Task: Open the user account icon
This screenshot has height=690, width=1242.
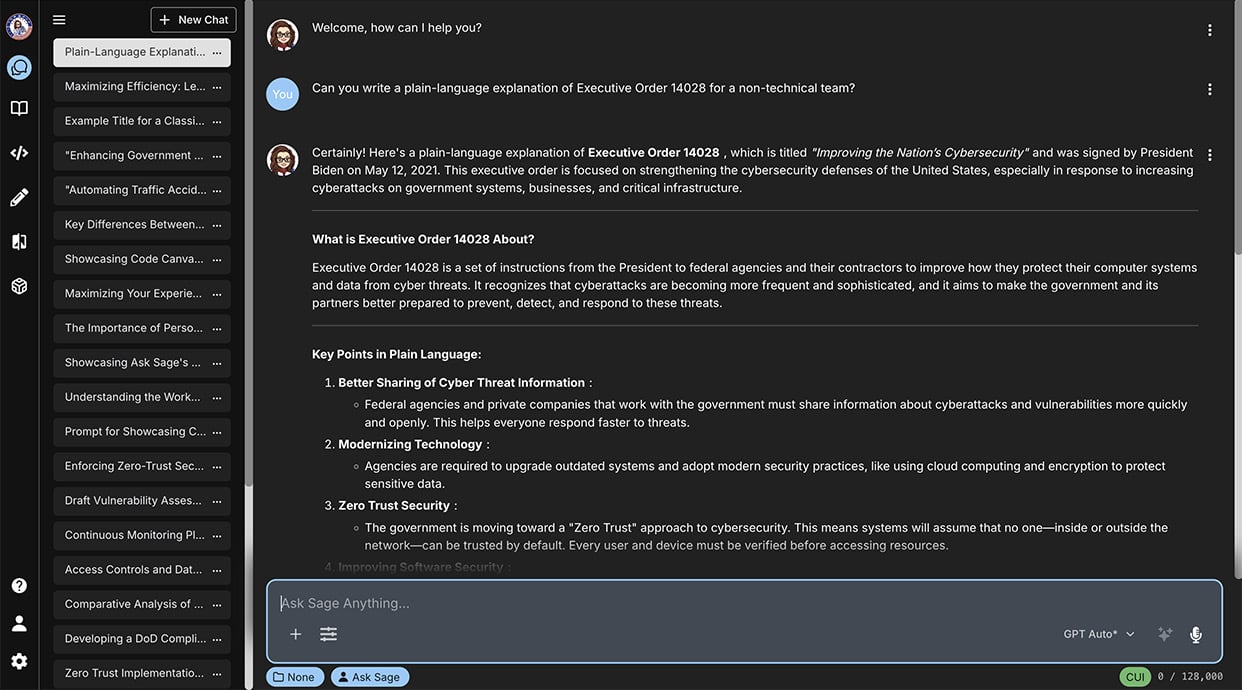Action: click(19, 623)
